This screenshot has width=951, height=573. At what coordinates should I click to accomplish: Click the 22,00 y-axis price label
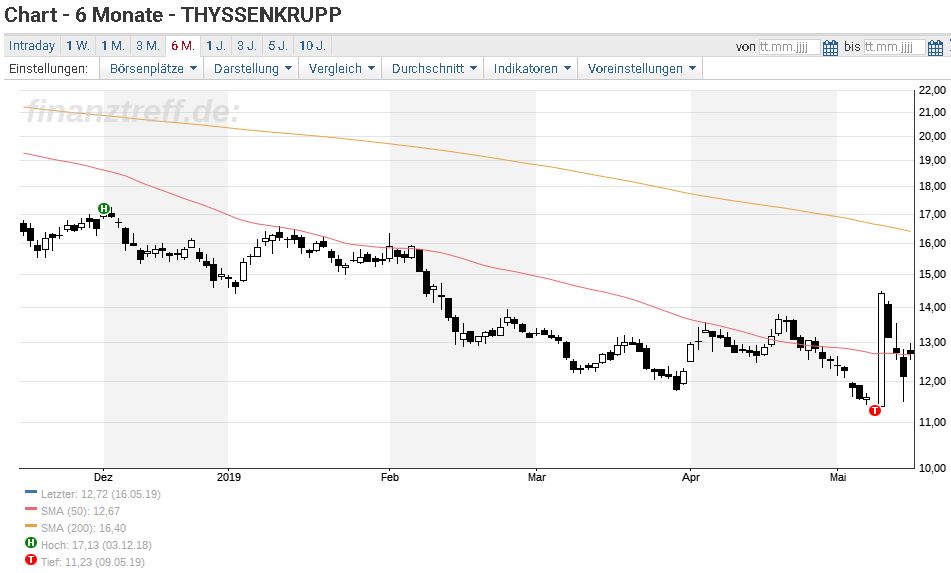point(932,90)
